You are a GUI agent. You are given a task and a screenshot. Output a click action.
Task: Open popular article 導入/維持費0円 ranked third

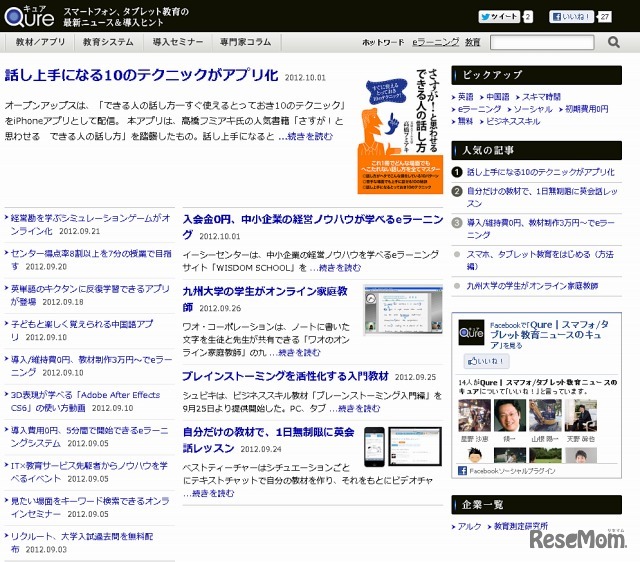[x=540, y=229]
